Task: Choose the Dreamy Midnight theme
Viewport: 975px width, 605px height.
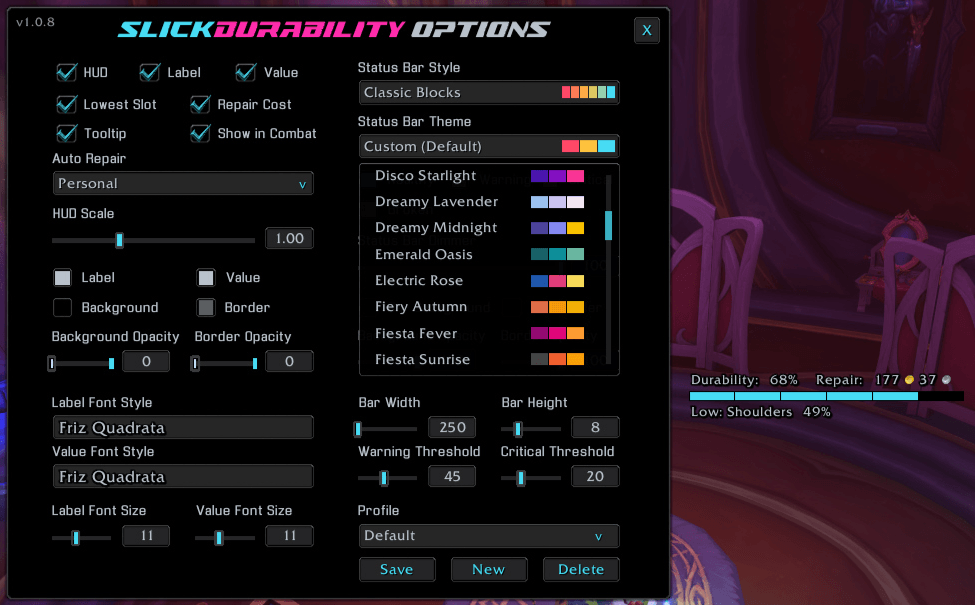Action: pyautogui.click(x=479, y=228)
